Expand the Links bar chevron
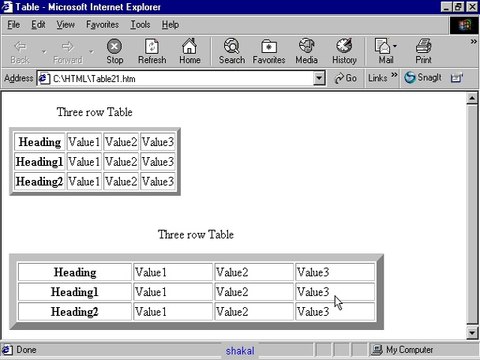480x360 pixels. (394, 75)
